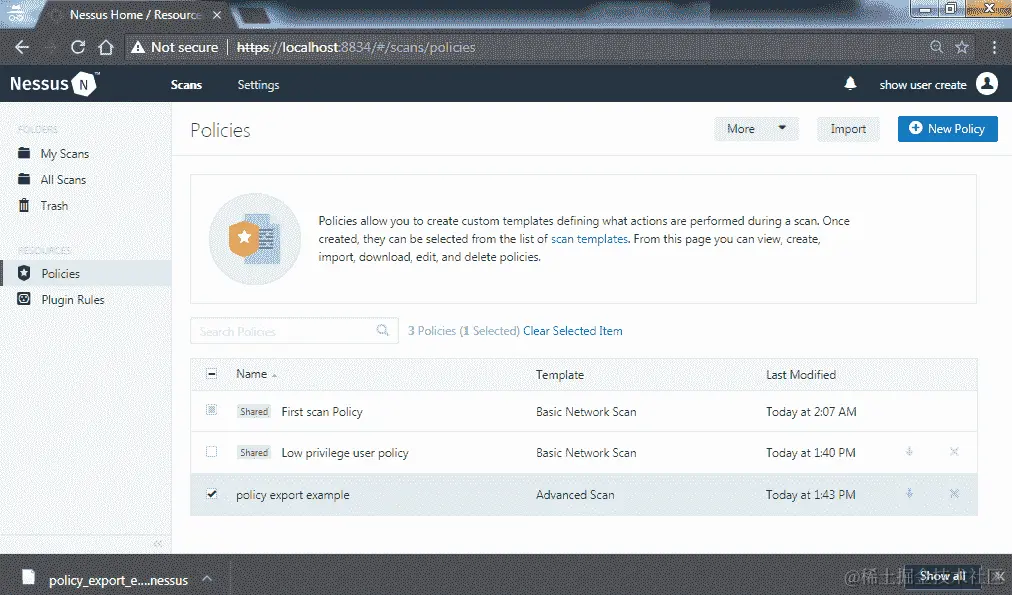Reload the page with refresh icon

[x=78, y=47]
